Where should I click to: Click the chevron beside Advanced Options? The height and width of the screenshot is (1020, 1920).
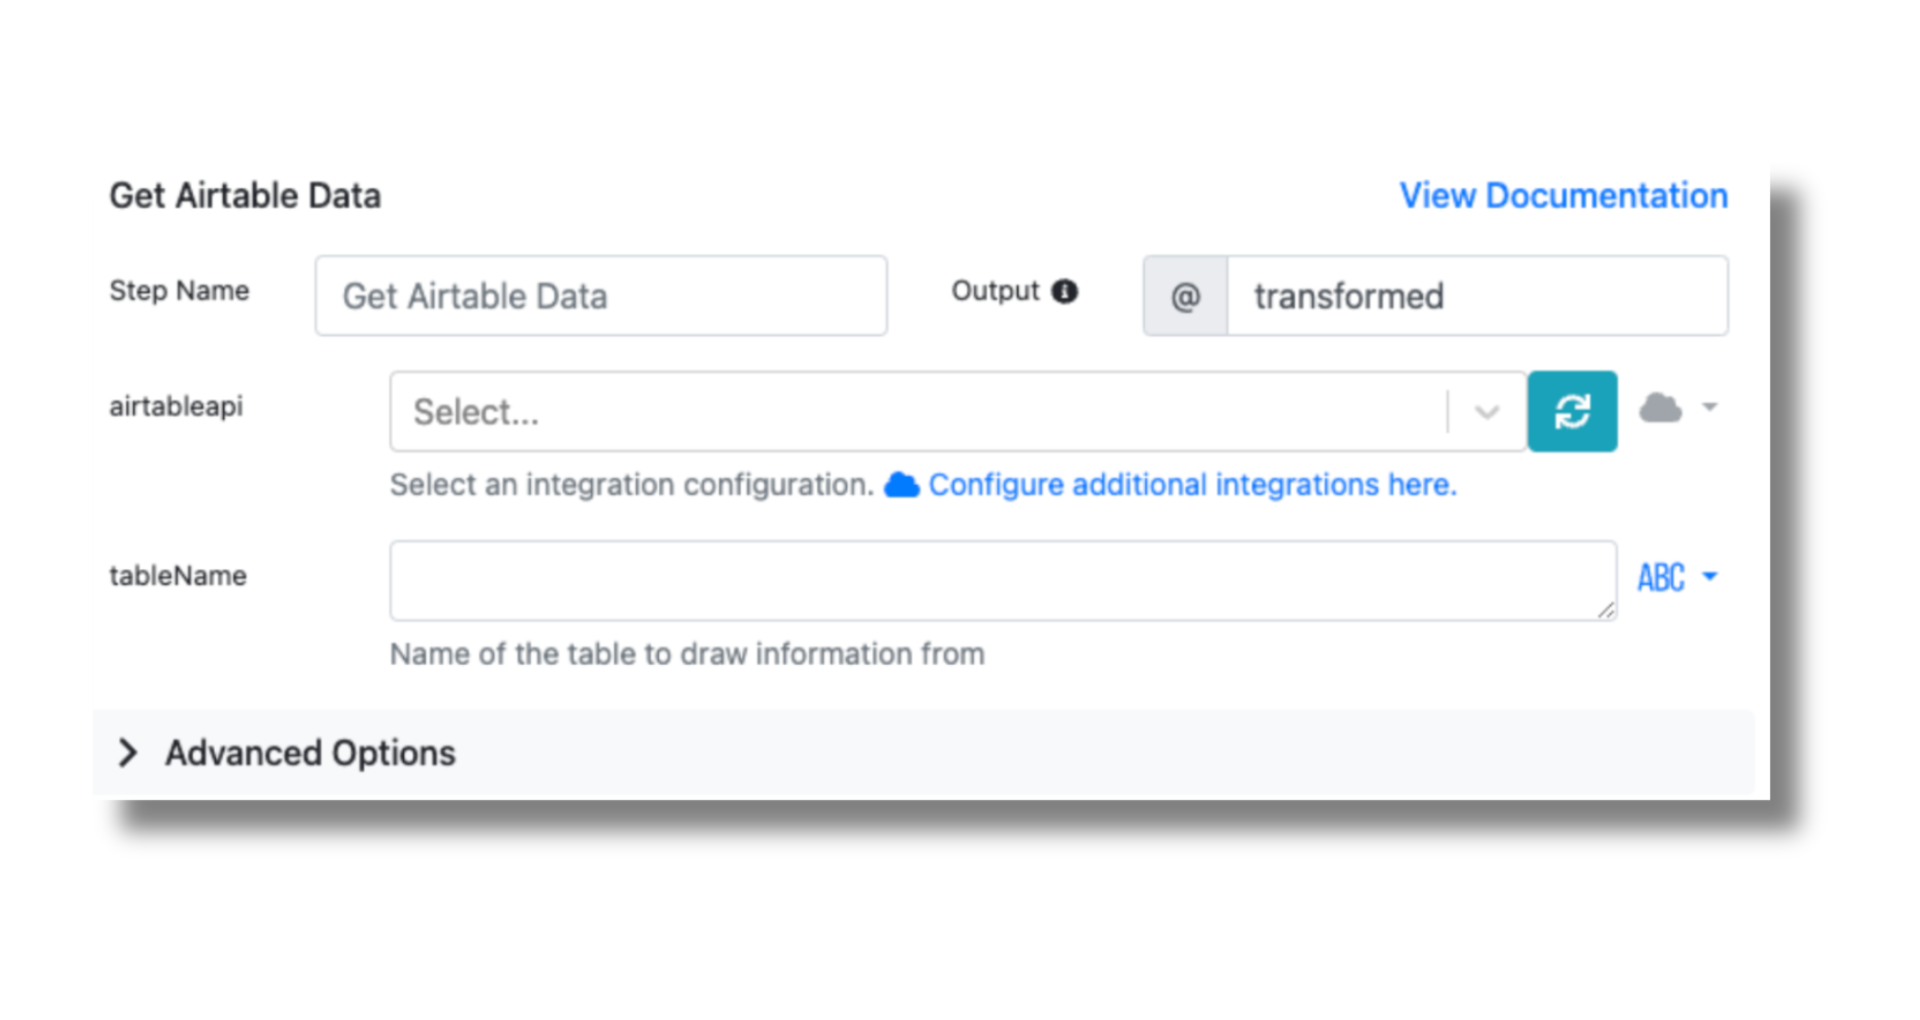[x=129, y=752]
